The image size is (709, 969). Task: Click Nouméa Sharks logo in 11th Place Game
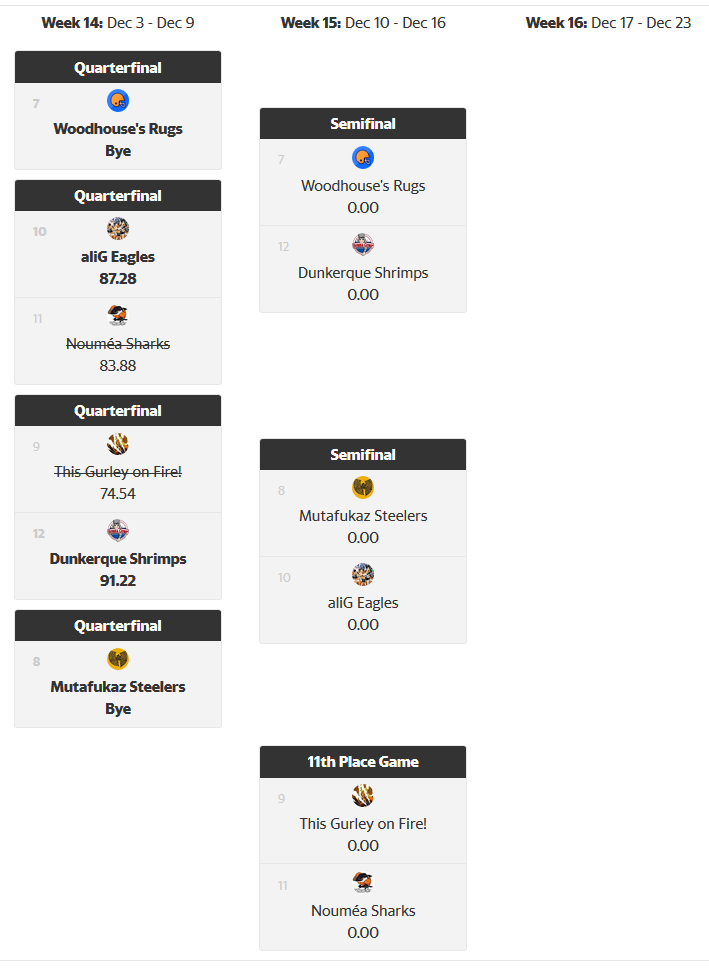(x=363, y=883)
